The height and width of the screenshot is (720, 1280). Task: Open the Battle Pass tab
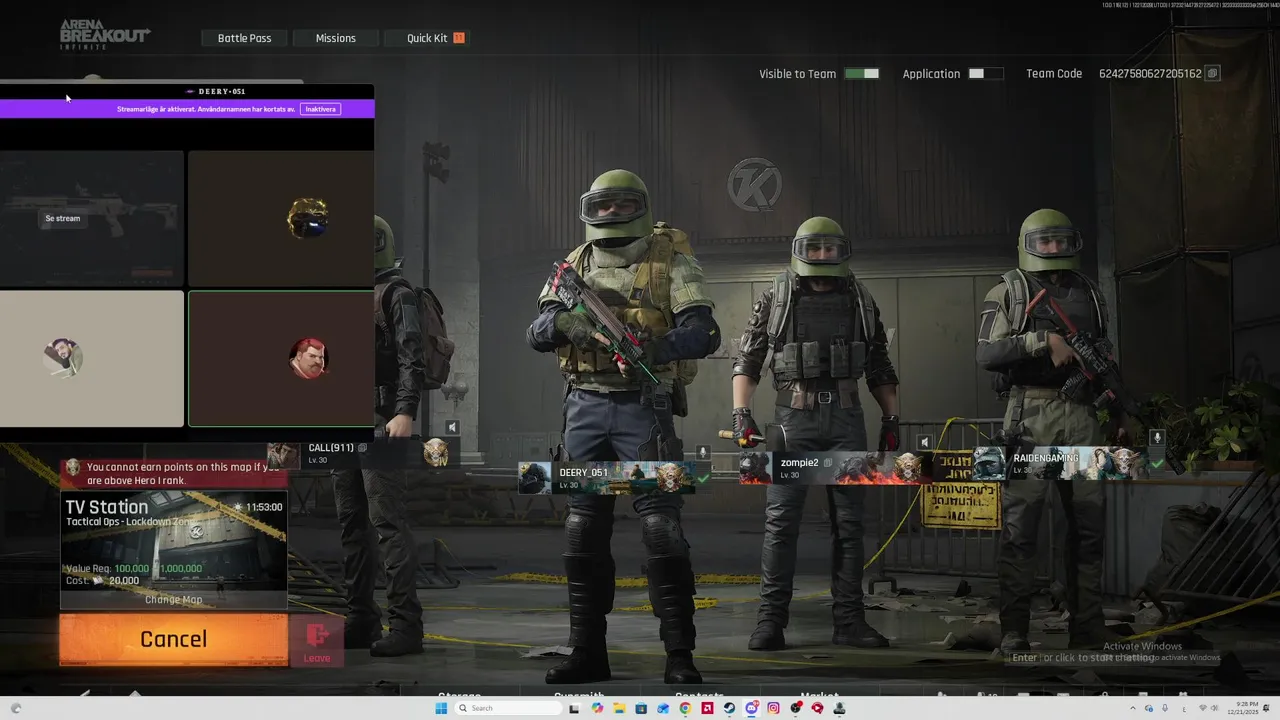(244, 38)
